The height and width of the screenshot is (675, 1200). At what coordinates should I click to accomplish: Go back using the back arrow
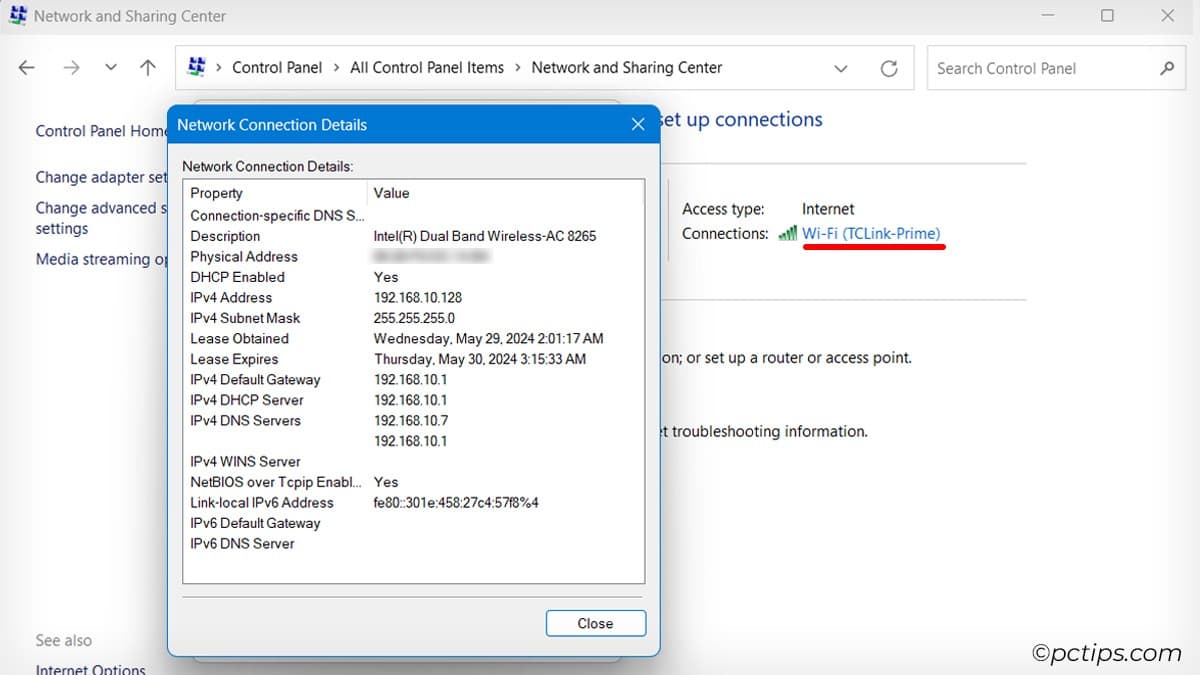click(x=26, y=67)
